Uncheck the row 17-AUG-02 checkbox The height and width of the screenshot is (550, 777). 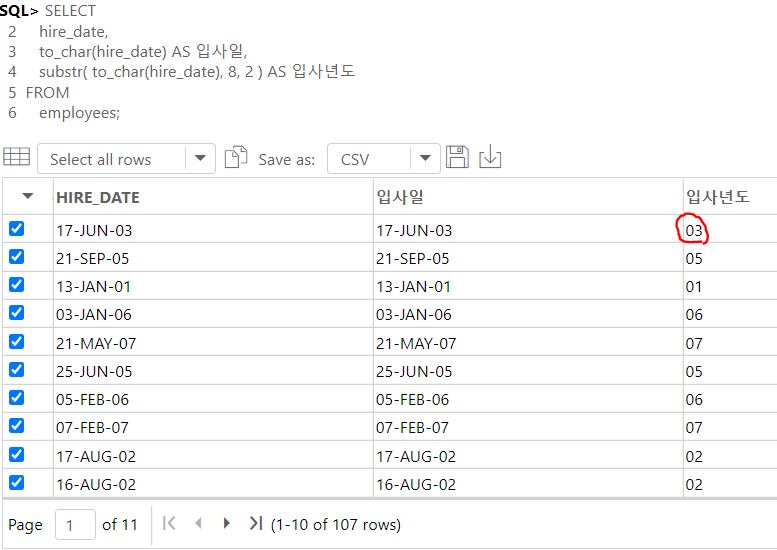coord(16,454)
